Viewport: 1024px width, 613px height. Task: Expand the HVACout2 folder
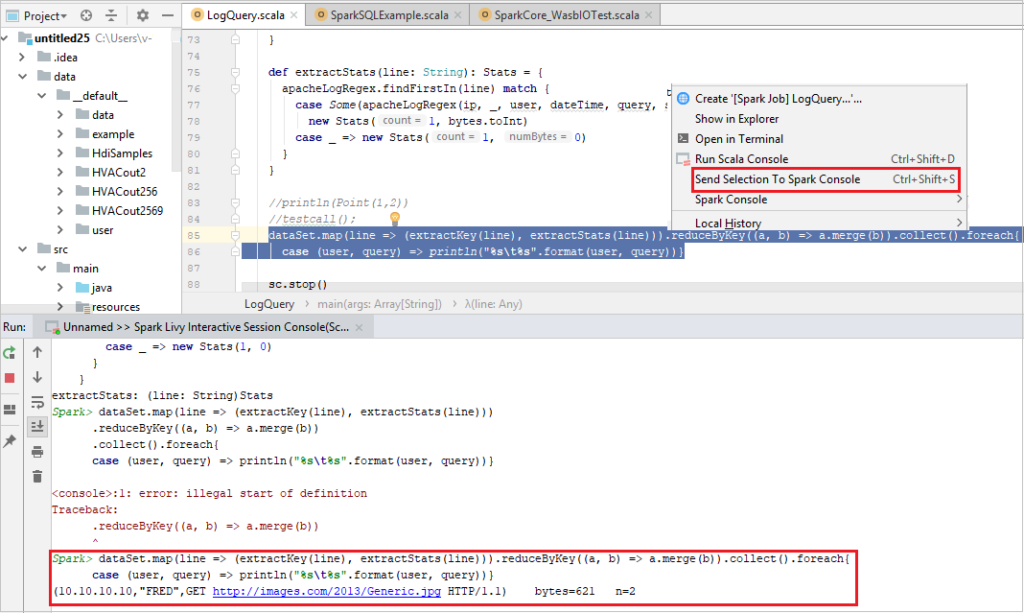pyautogui.click(x=58, y=171)
